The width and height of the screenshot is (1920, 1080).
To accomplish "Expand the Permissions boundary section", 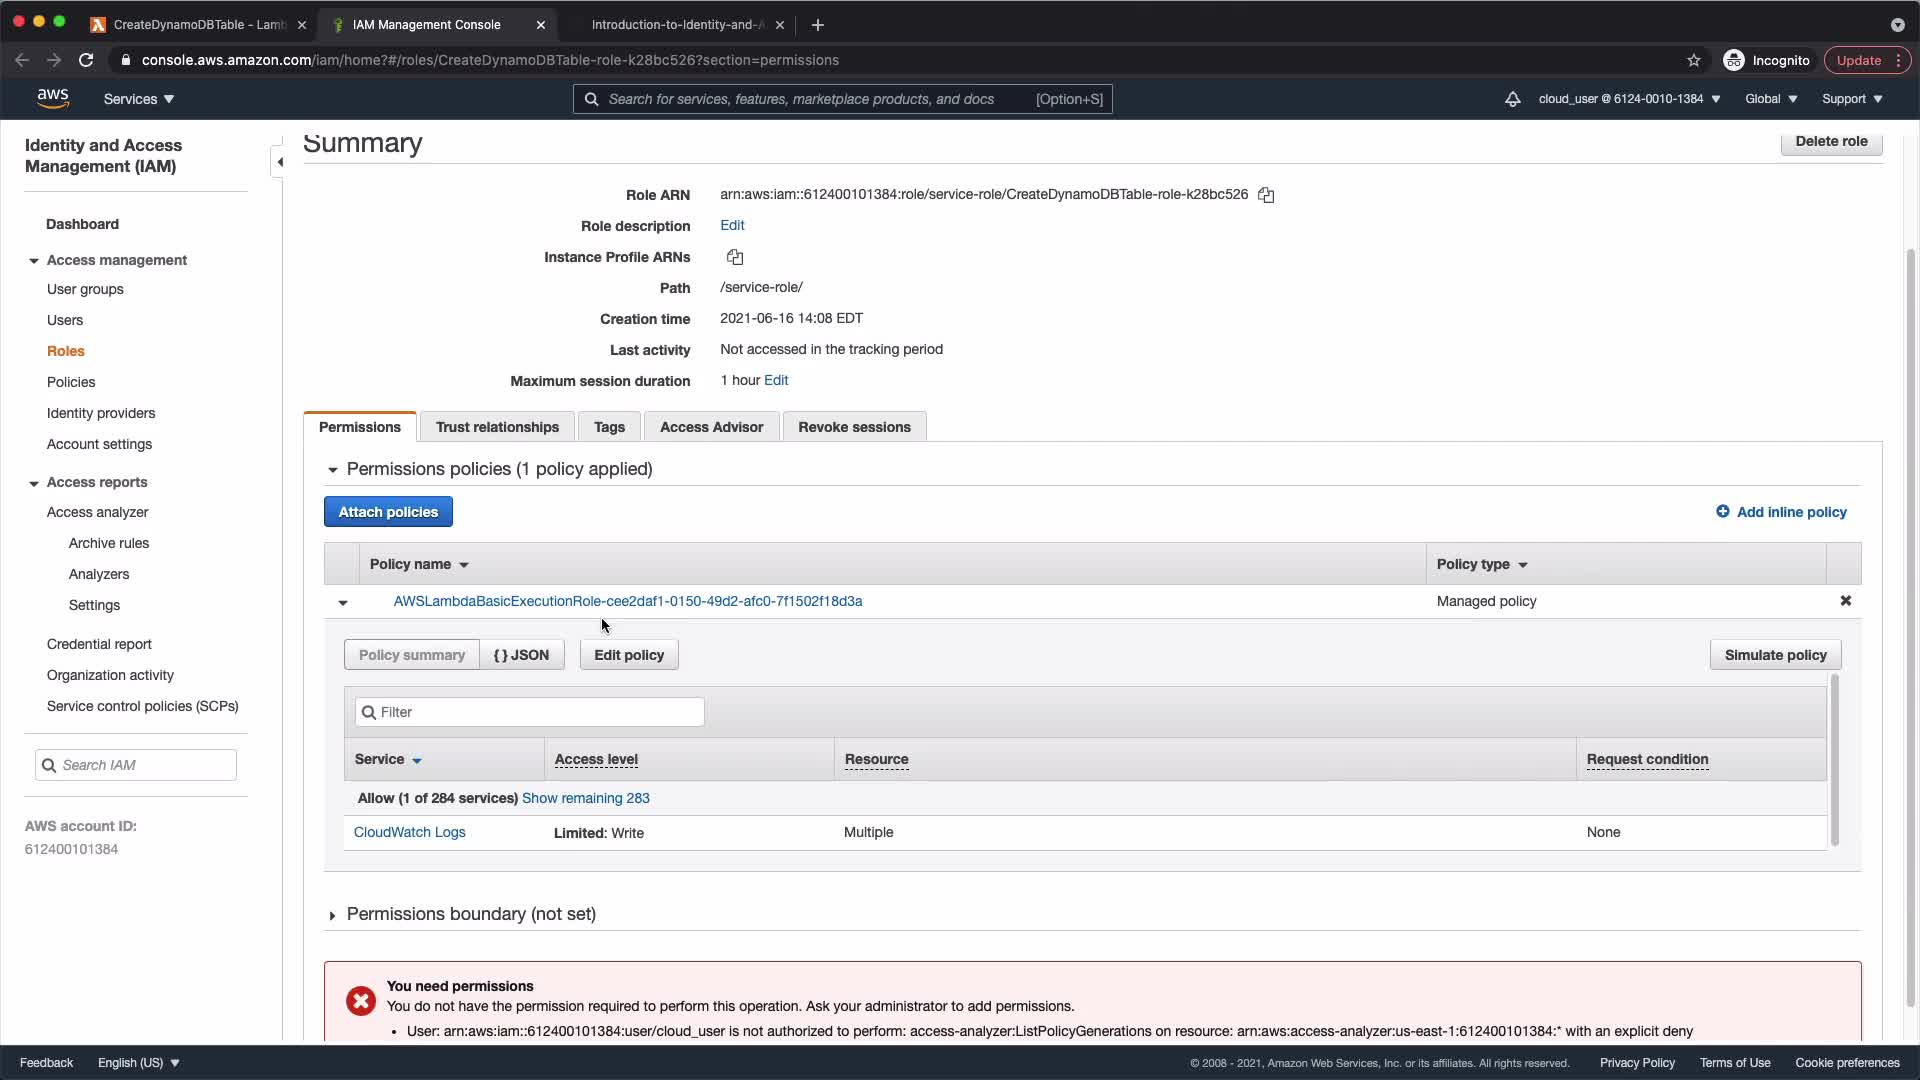I will [x=332, y=915].
